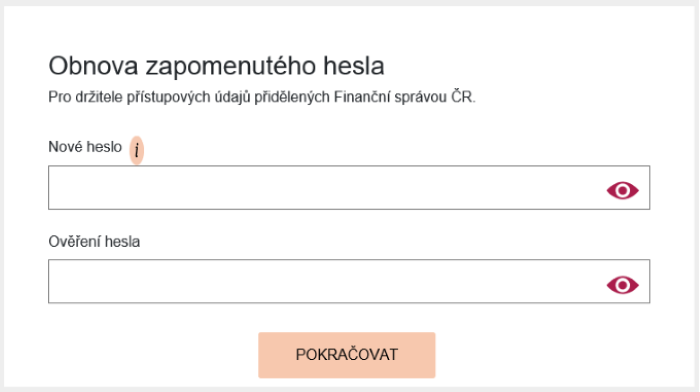The image size is (700, 392).
Task: Place cursor in the upper password text box
Action: [x=349, y=188]
